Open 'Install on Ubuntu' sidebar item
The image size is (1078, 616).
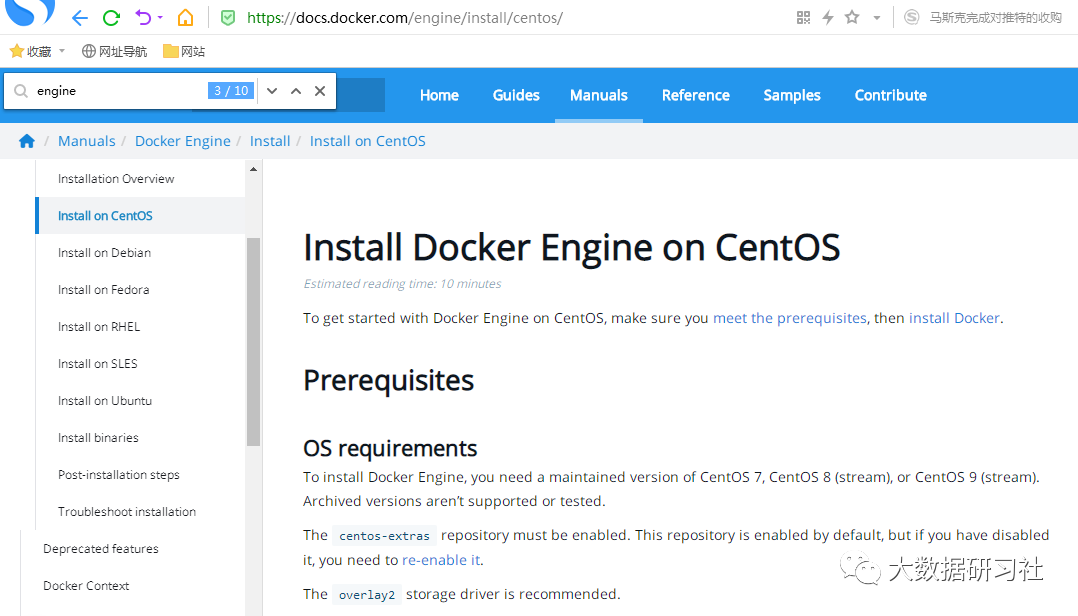(105, 401)
